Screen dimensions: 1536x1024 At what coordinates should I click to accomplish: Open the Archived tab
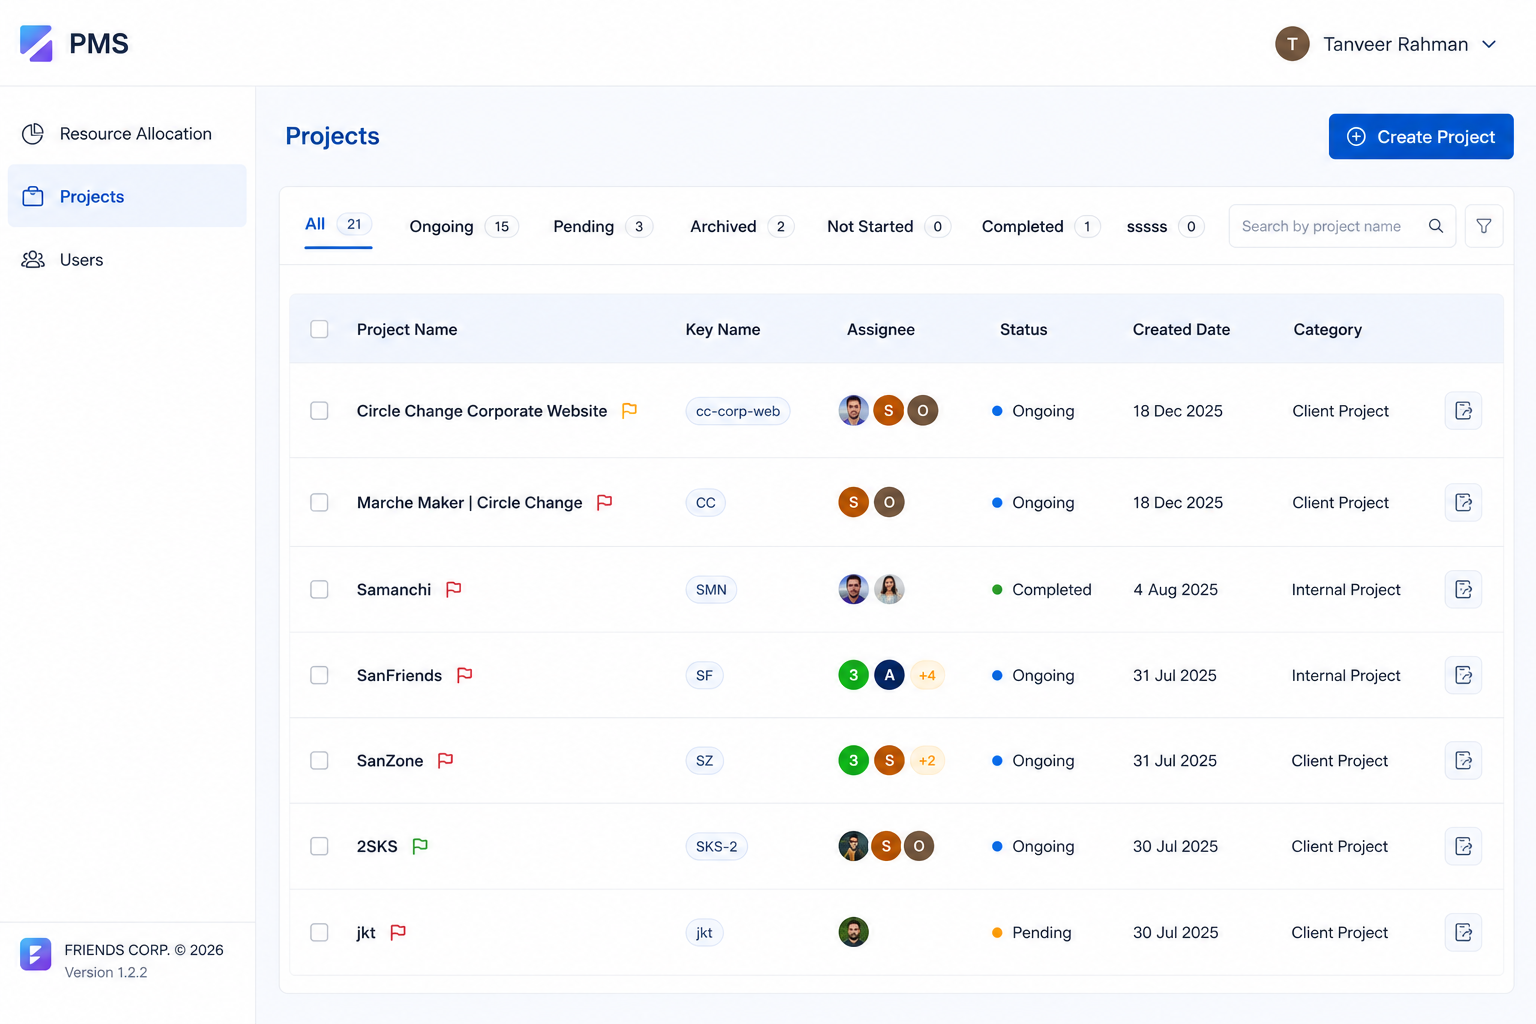[742, 227]
